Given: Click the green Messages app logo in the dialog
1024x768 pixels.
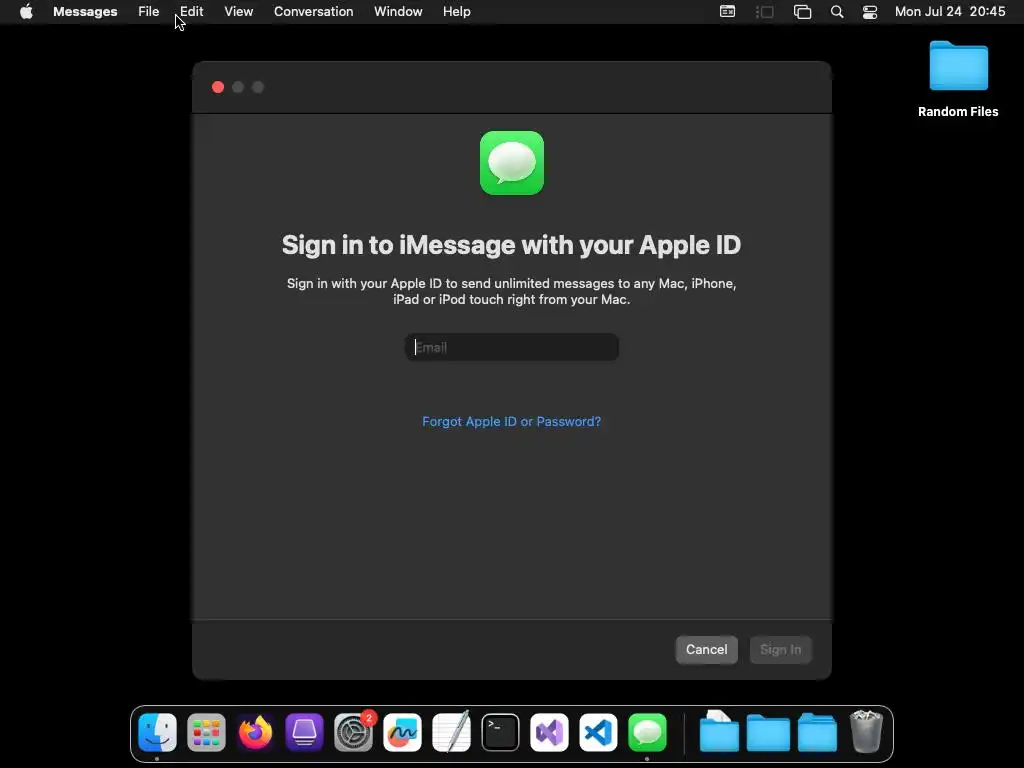Looking at the screenshot, I should 512,163.
